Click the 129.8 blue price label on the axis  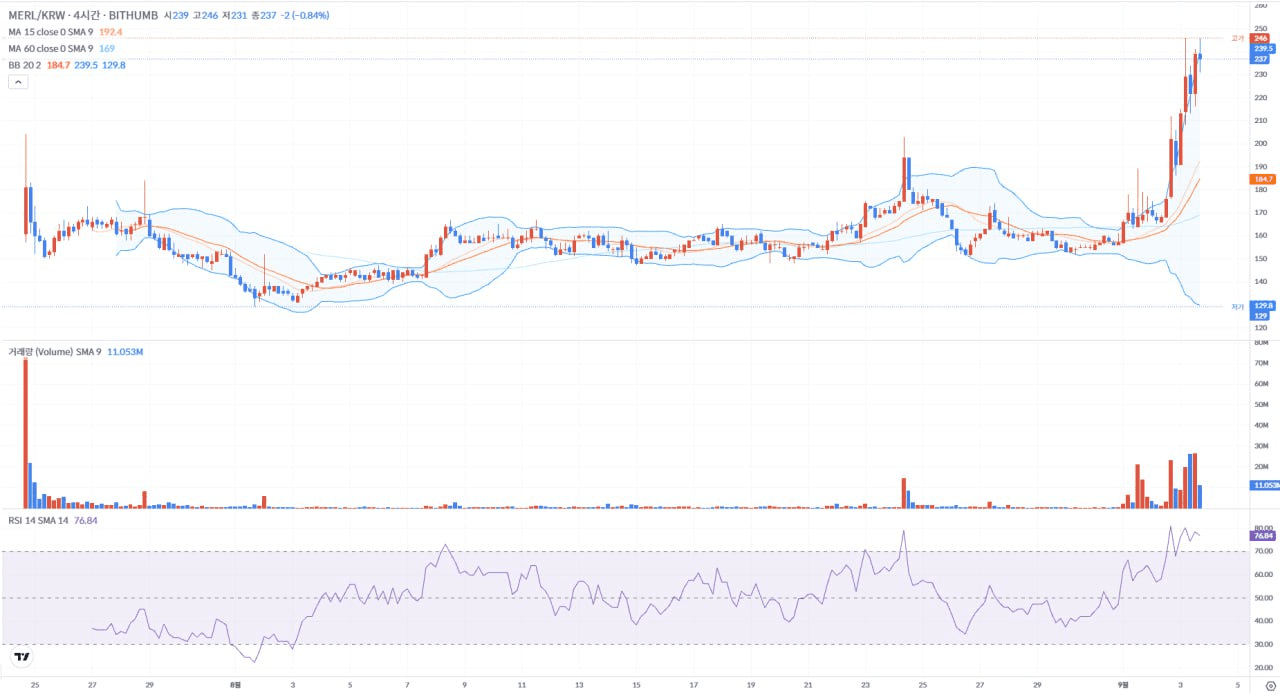coord(1263,306)
